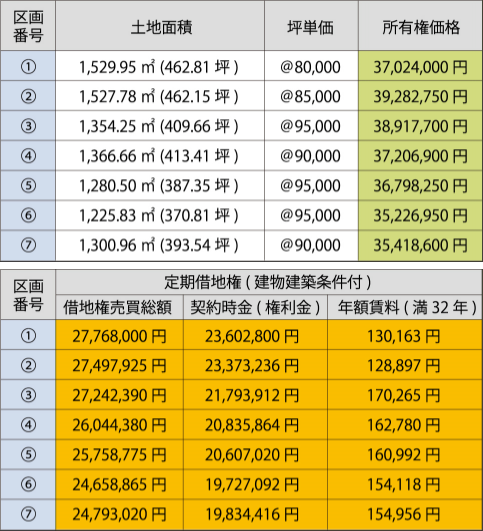
Task: Click key money 21,793,912 円
Action: click(x=255, y=395)
